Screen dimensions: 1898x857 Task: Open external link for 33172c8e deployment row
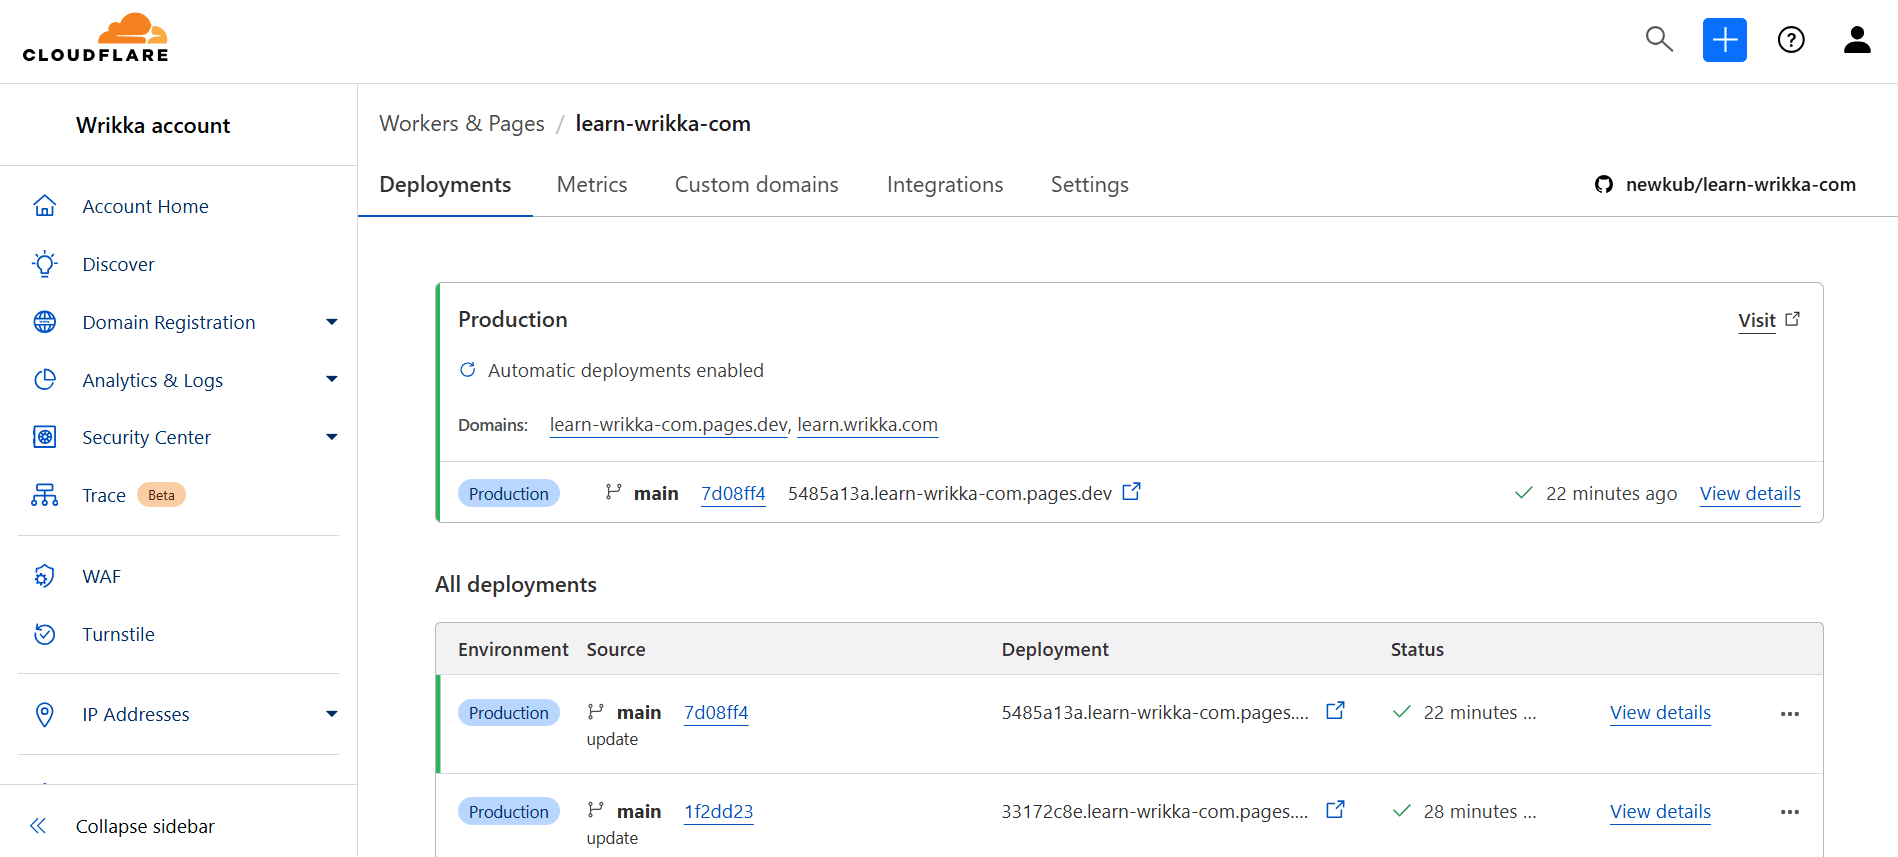click(x=1335, y=810)
